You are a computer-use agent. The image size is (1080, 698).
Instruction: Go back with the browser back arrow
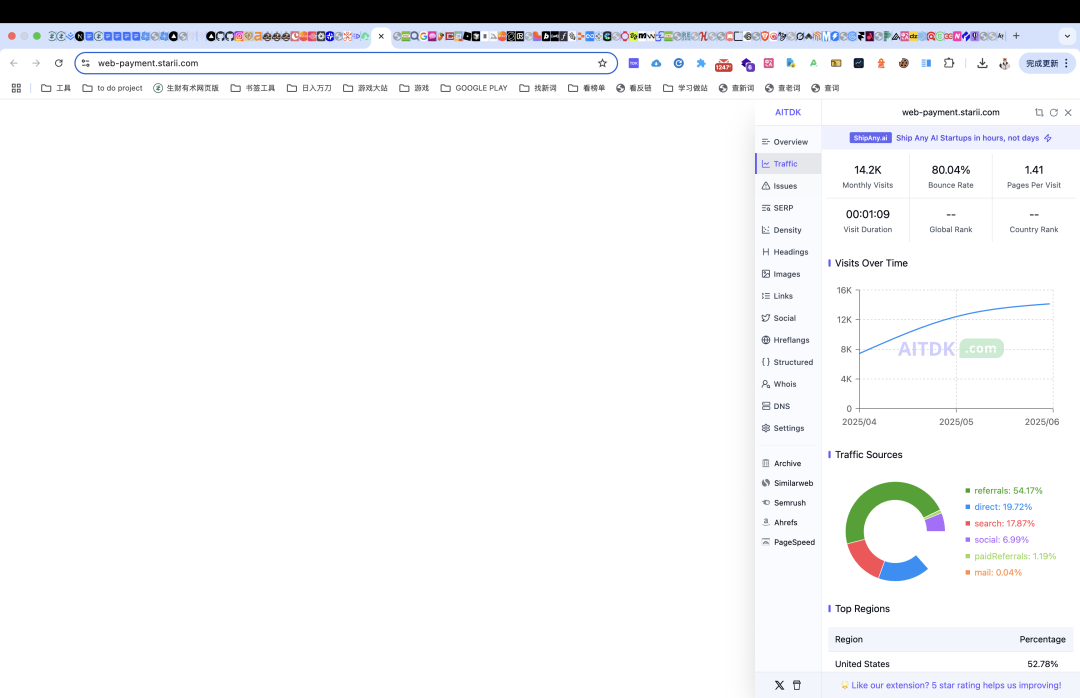(14, 63)
